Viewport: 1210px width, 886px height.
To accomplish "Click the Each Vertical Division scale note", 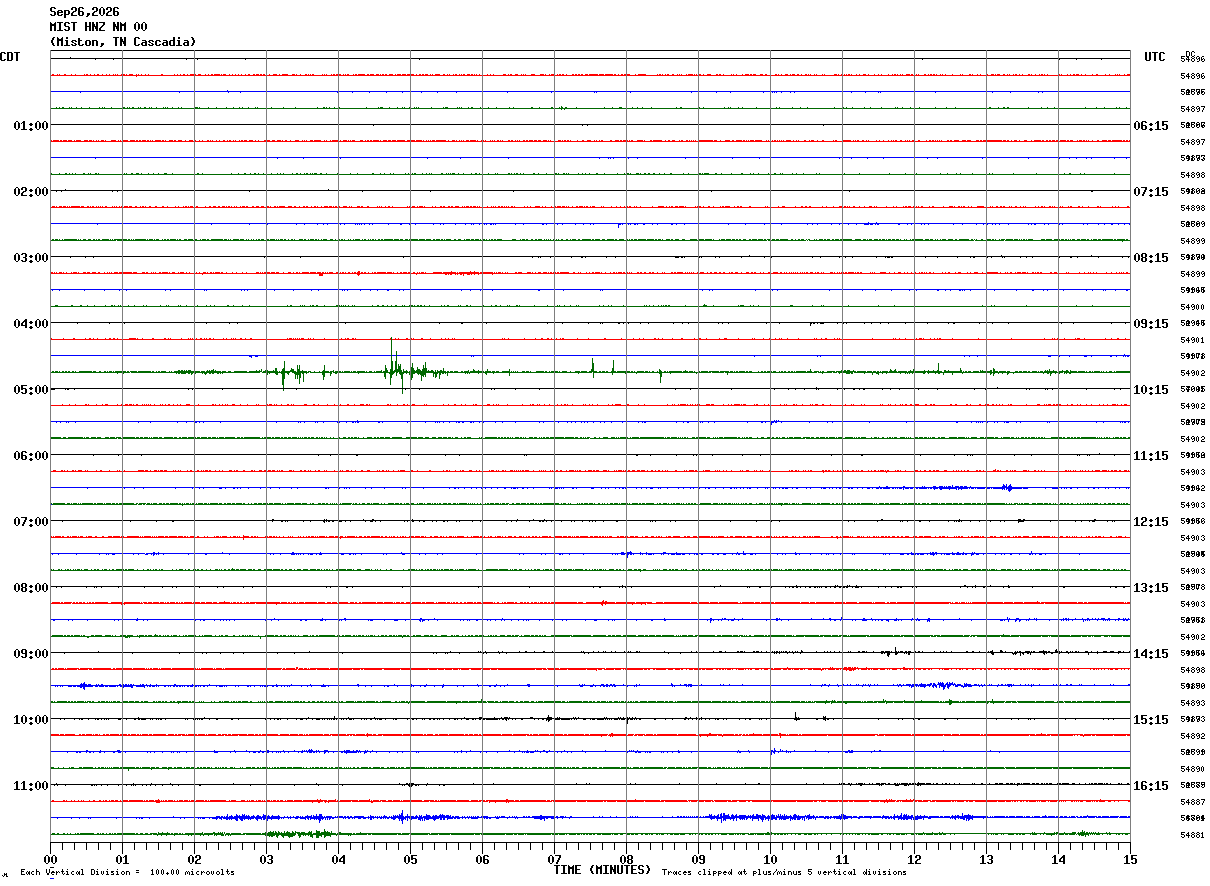I will [127, 873].
